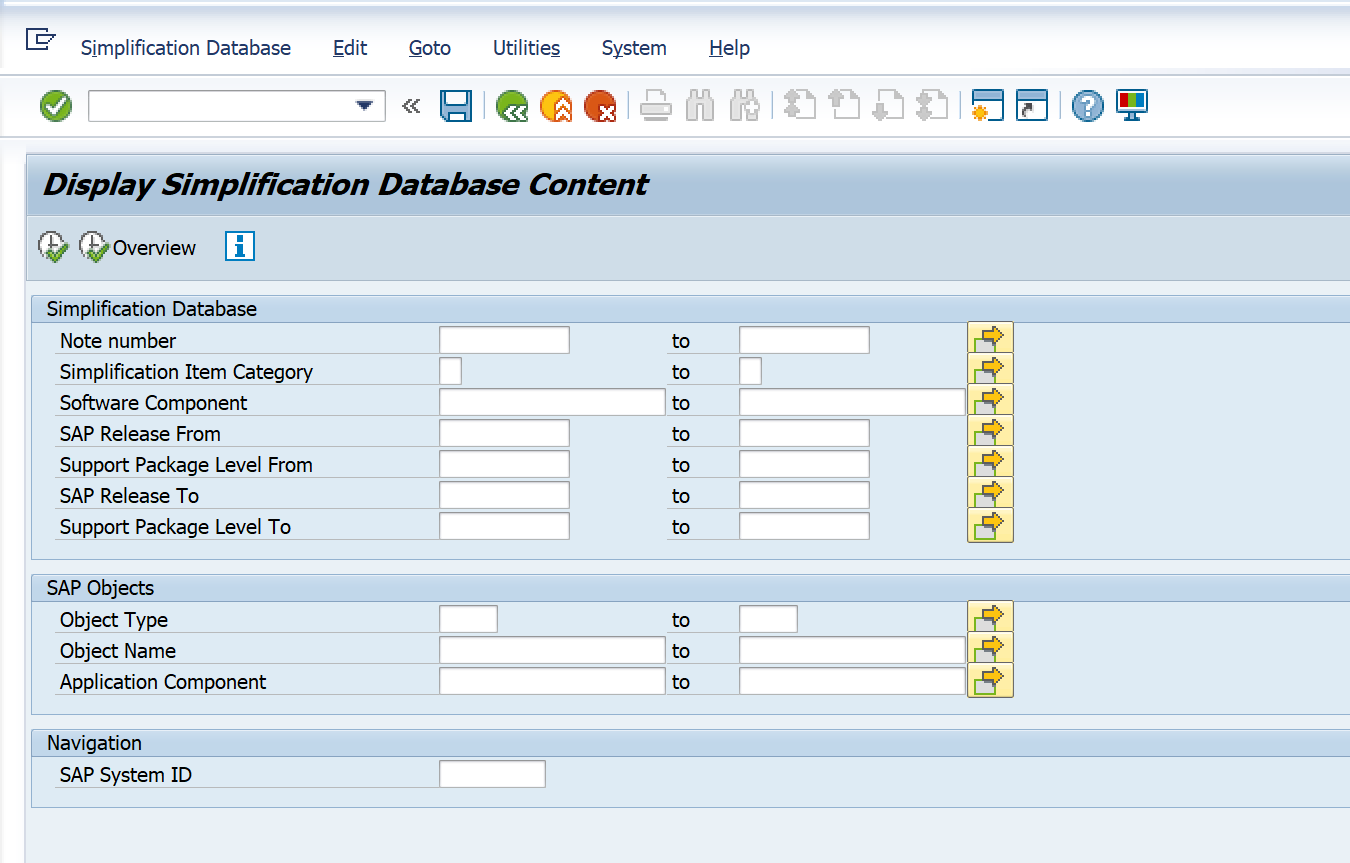Image resolution: width=1350 pixels, height=863 pixels.
Task: Go back using the green back arrow
Action: [511, 105]
